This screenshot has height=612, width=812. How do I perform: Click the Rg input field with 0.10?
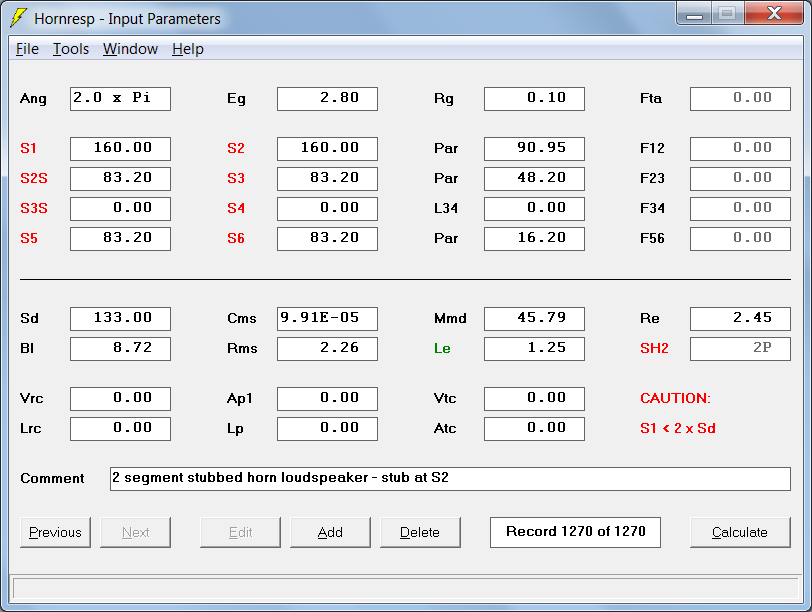534,99
